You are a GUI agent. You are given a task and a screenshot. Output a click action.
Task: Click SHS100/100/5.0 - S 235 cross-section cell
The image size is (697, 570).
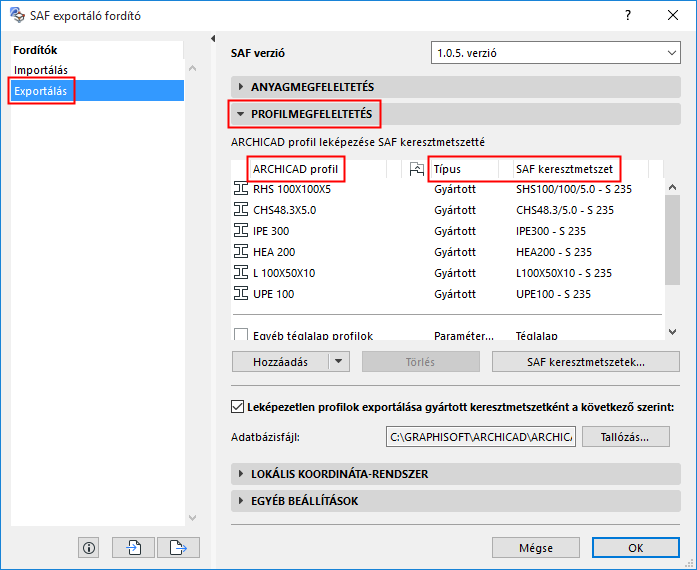pos(573,189)
